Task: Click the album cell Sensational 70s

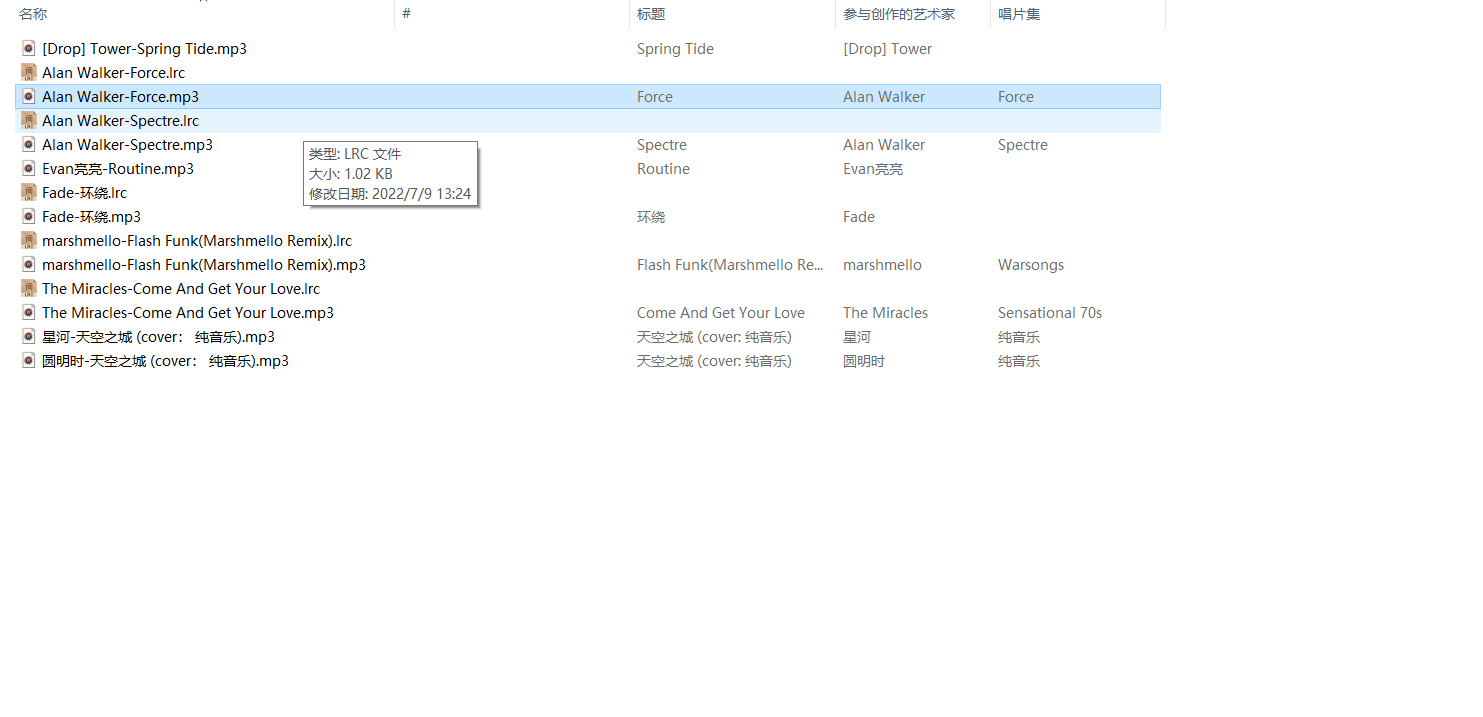Action: point(1050,312)
